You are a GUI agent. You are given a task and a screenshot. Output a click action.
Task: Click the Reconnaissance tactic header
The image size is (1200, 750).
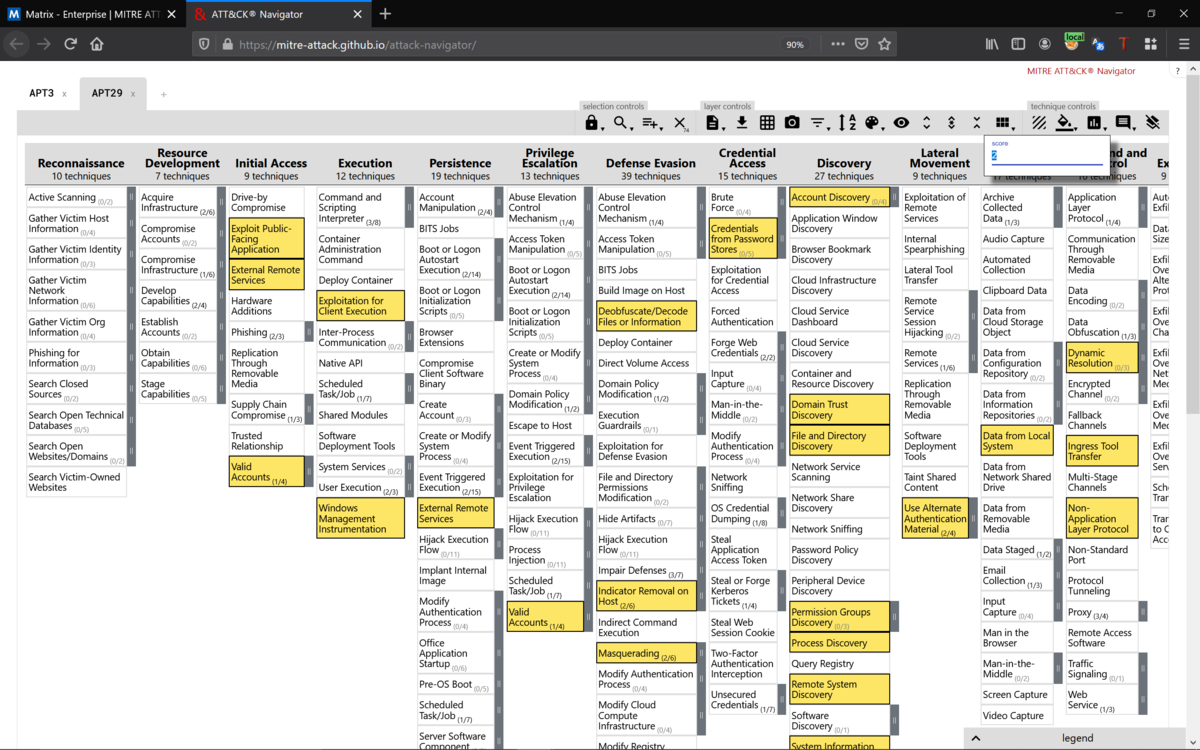coord(81,163)
